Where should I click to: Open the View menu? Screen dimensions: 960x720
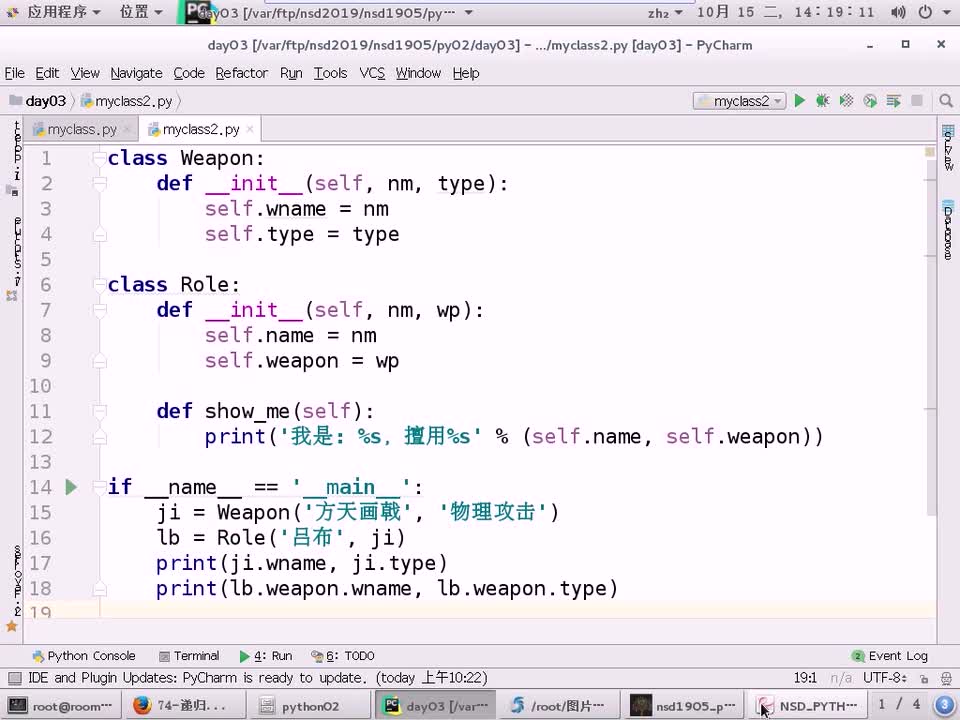pyautogui.click(x=84, y=73)
